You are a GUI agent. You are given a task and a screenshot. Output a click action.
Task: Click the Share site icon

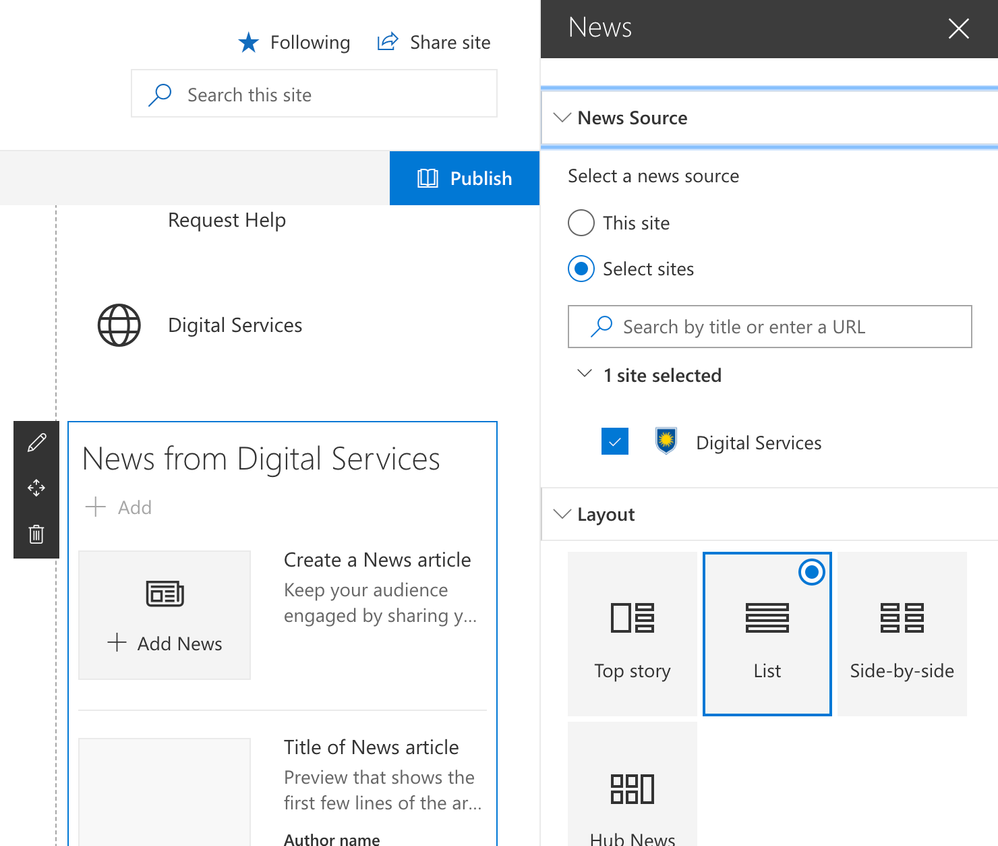[x=387, y=42]
